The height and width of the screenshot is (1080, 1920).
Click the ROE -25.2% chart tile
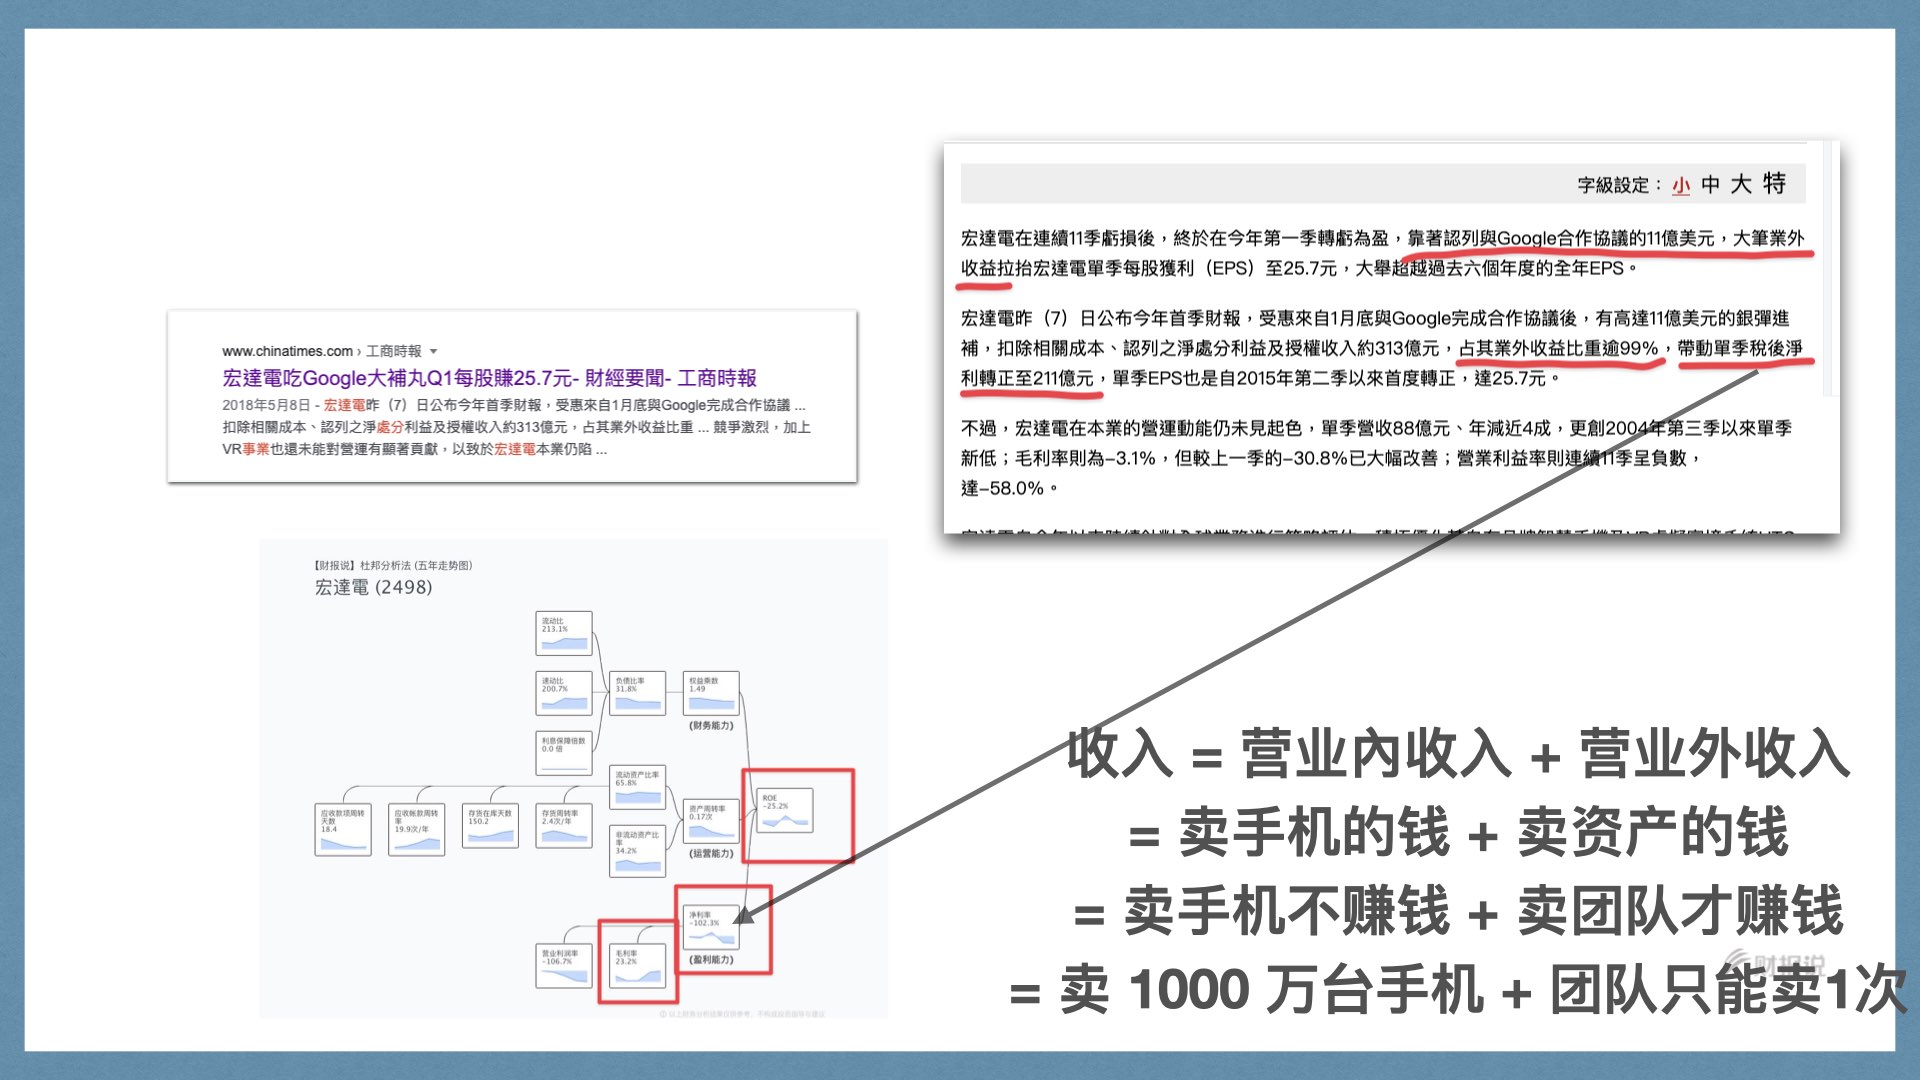tap(785, 811)
